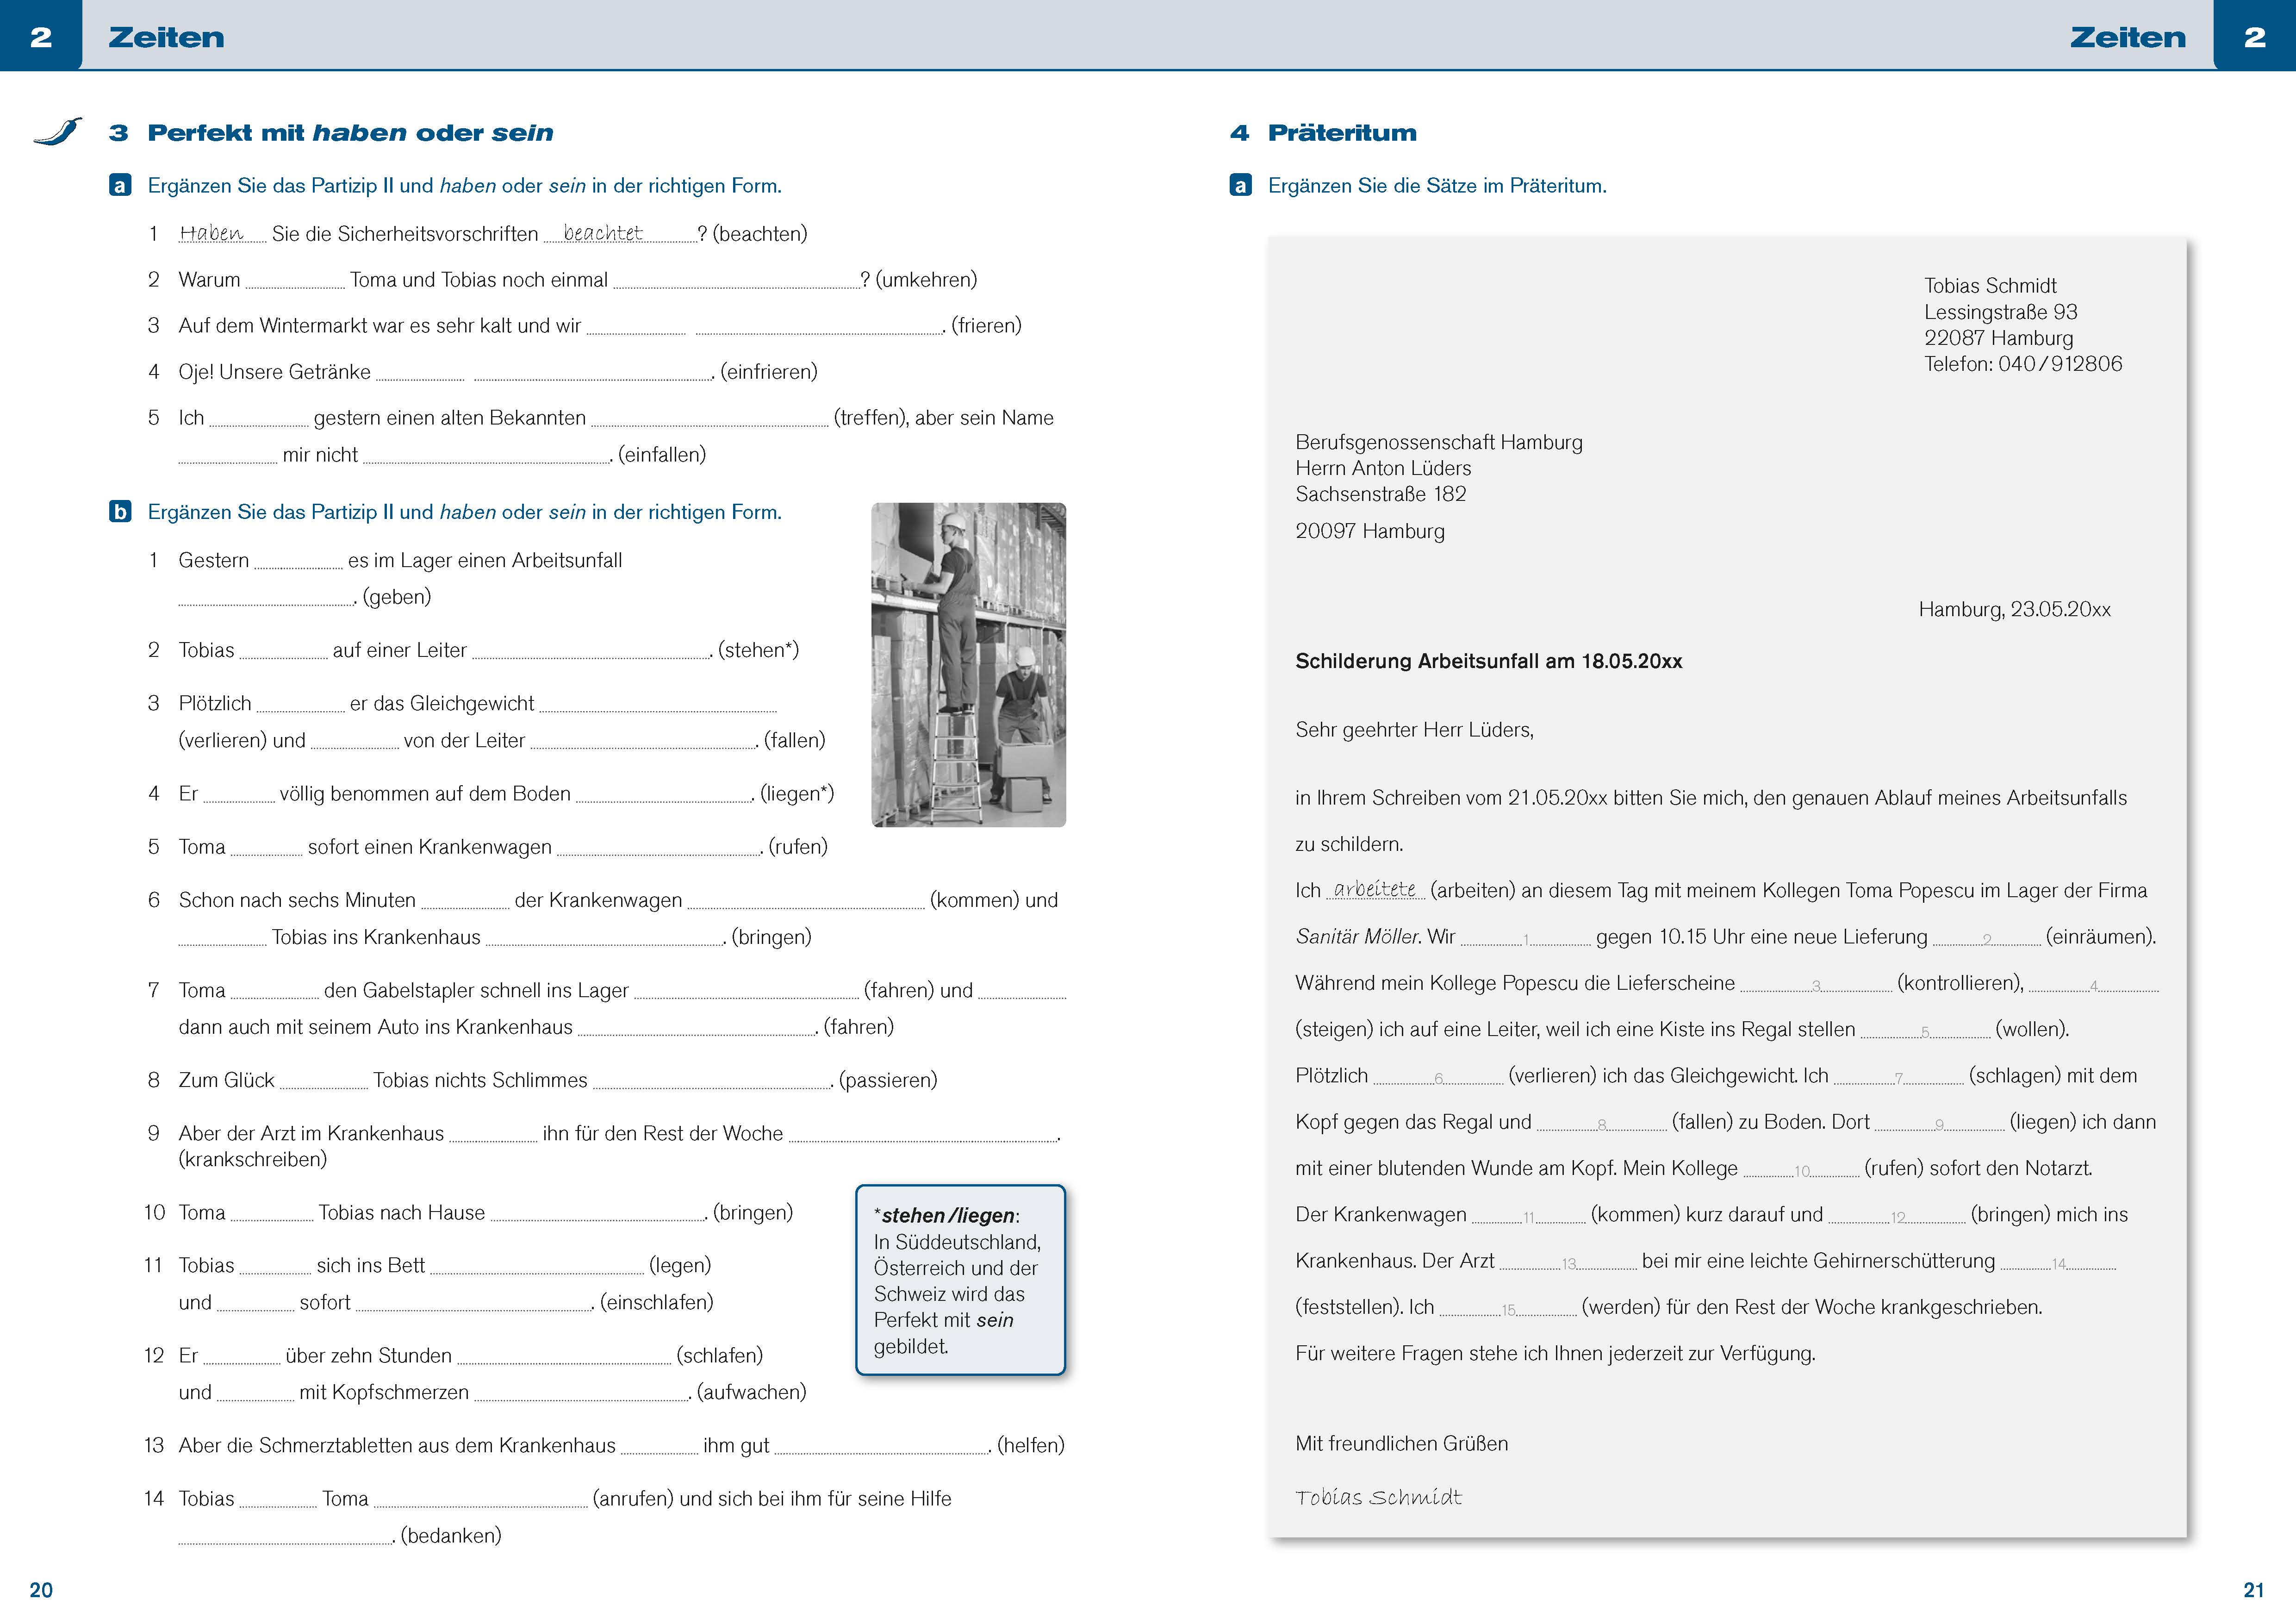Click the closing 'Mit freundlichen Grüßen'
The image size is (2296, 1624).
[x=1402, y=1444]
